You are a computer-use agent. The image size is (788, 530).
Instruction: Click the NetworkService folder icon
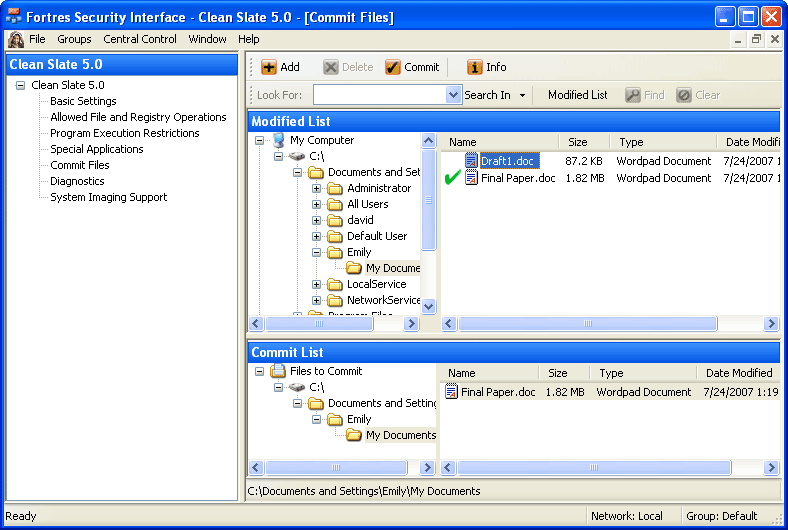[x=335, y=301]
